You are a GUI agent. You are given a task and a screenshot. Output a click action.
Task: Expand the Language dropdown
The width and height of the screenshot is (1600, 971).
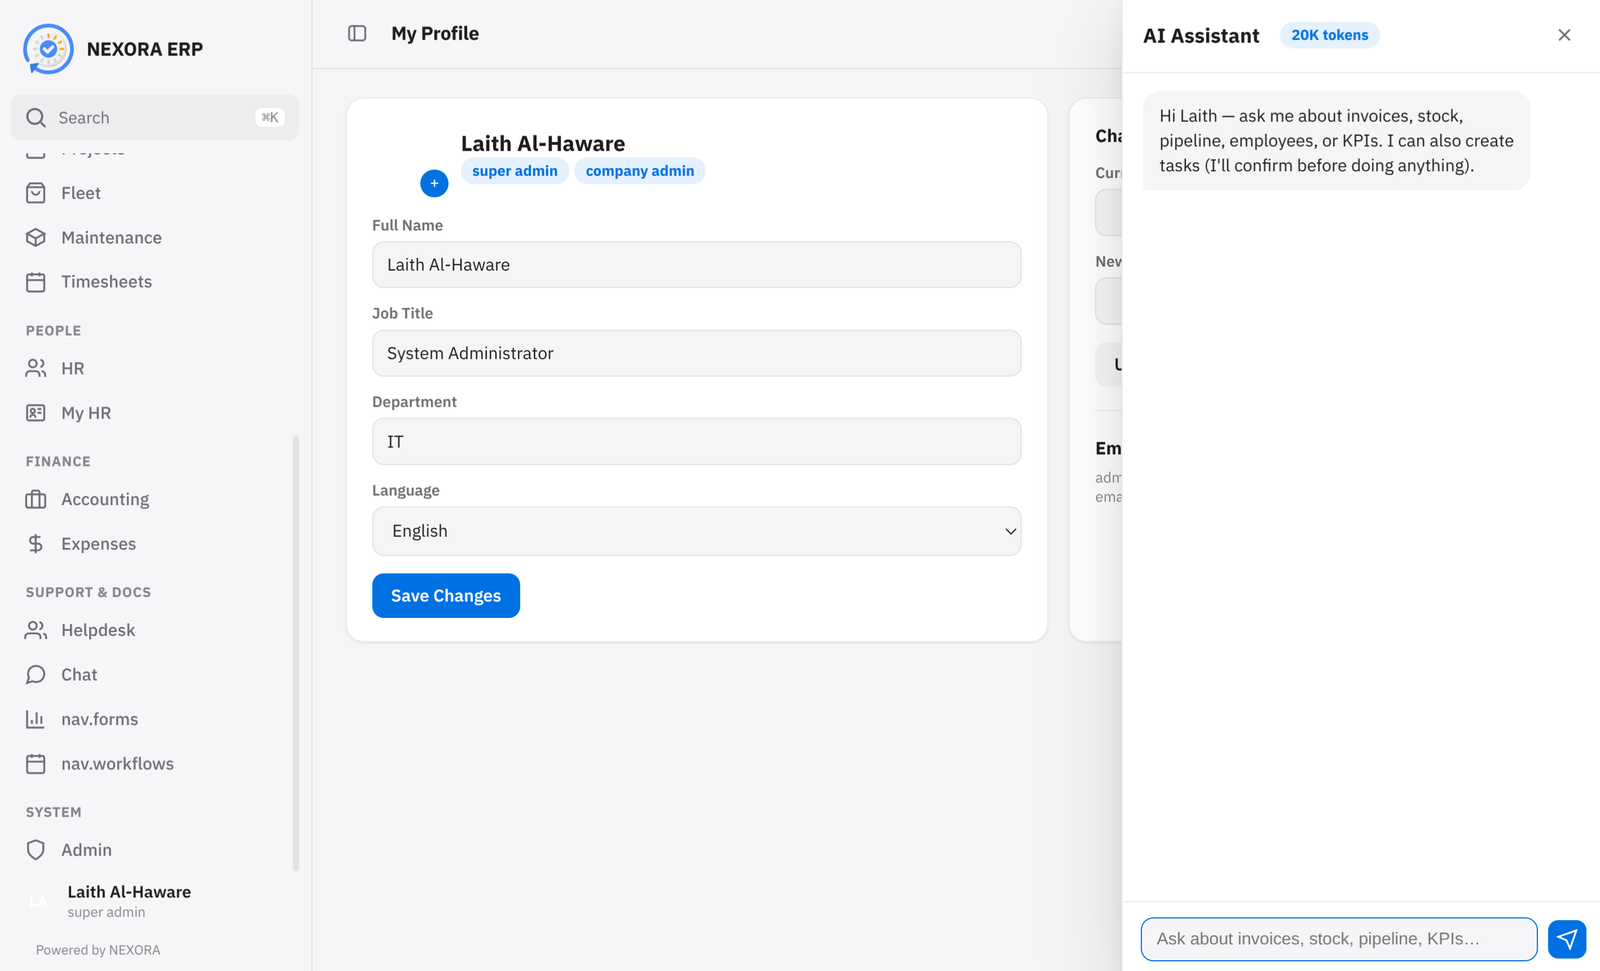[697, 531]
